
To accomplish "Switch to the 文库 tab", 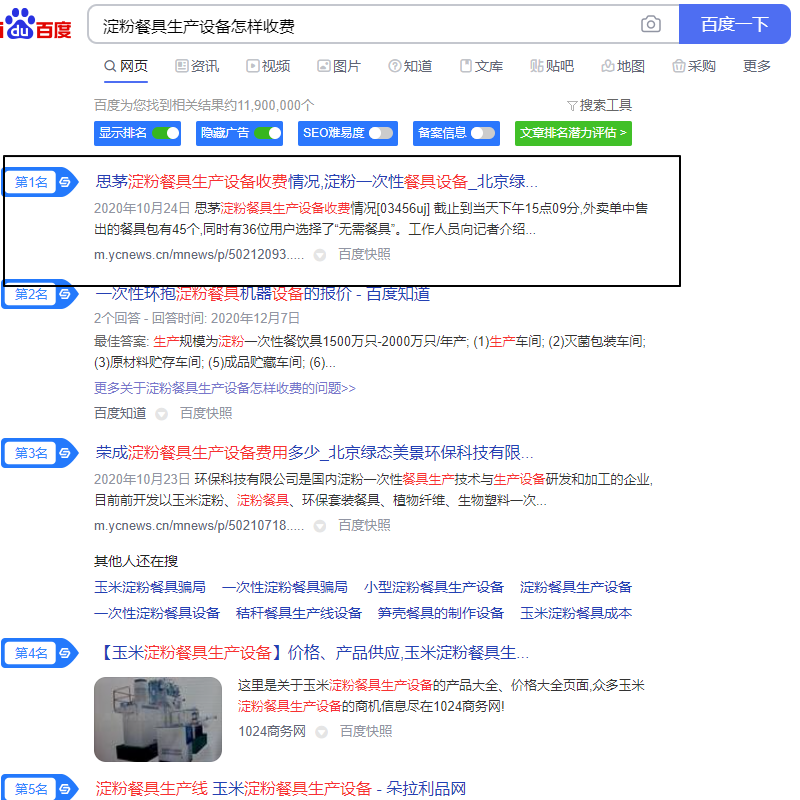I will (x=481, y=66).
